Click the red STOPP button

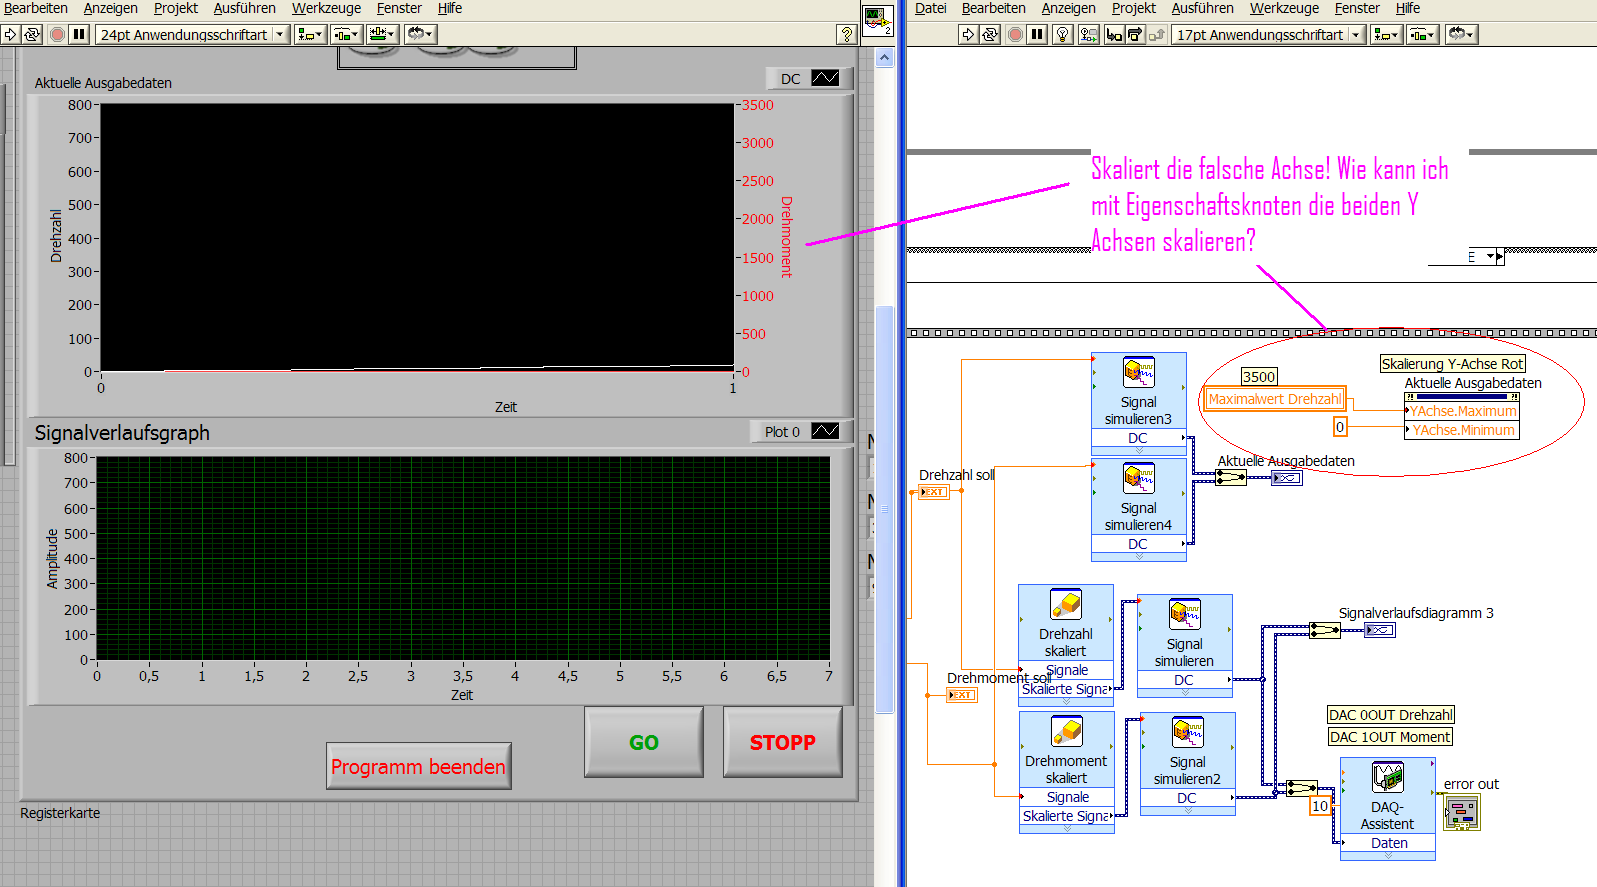(x=783, y=742)
